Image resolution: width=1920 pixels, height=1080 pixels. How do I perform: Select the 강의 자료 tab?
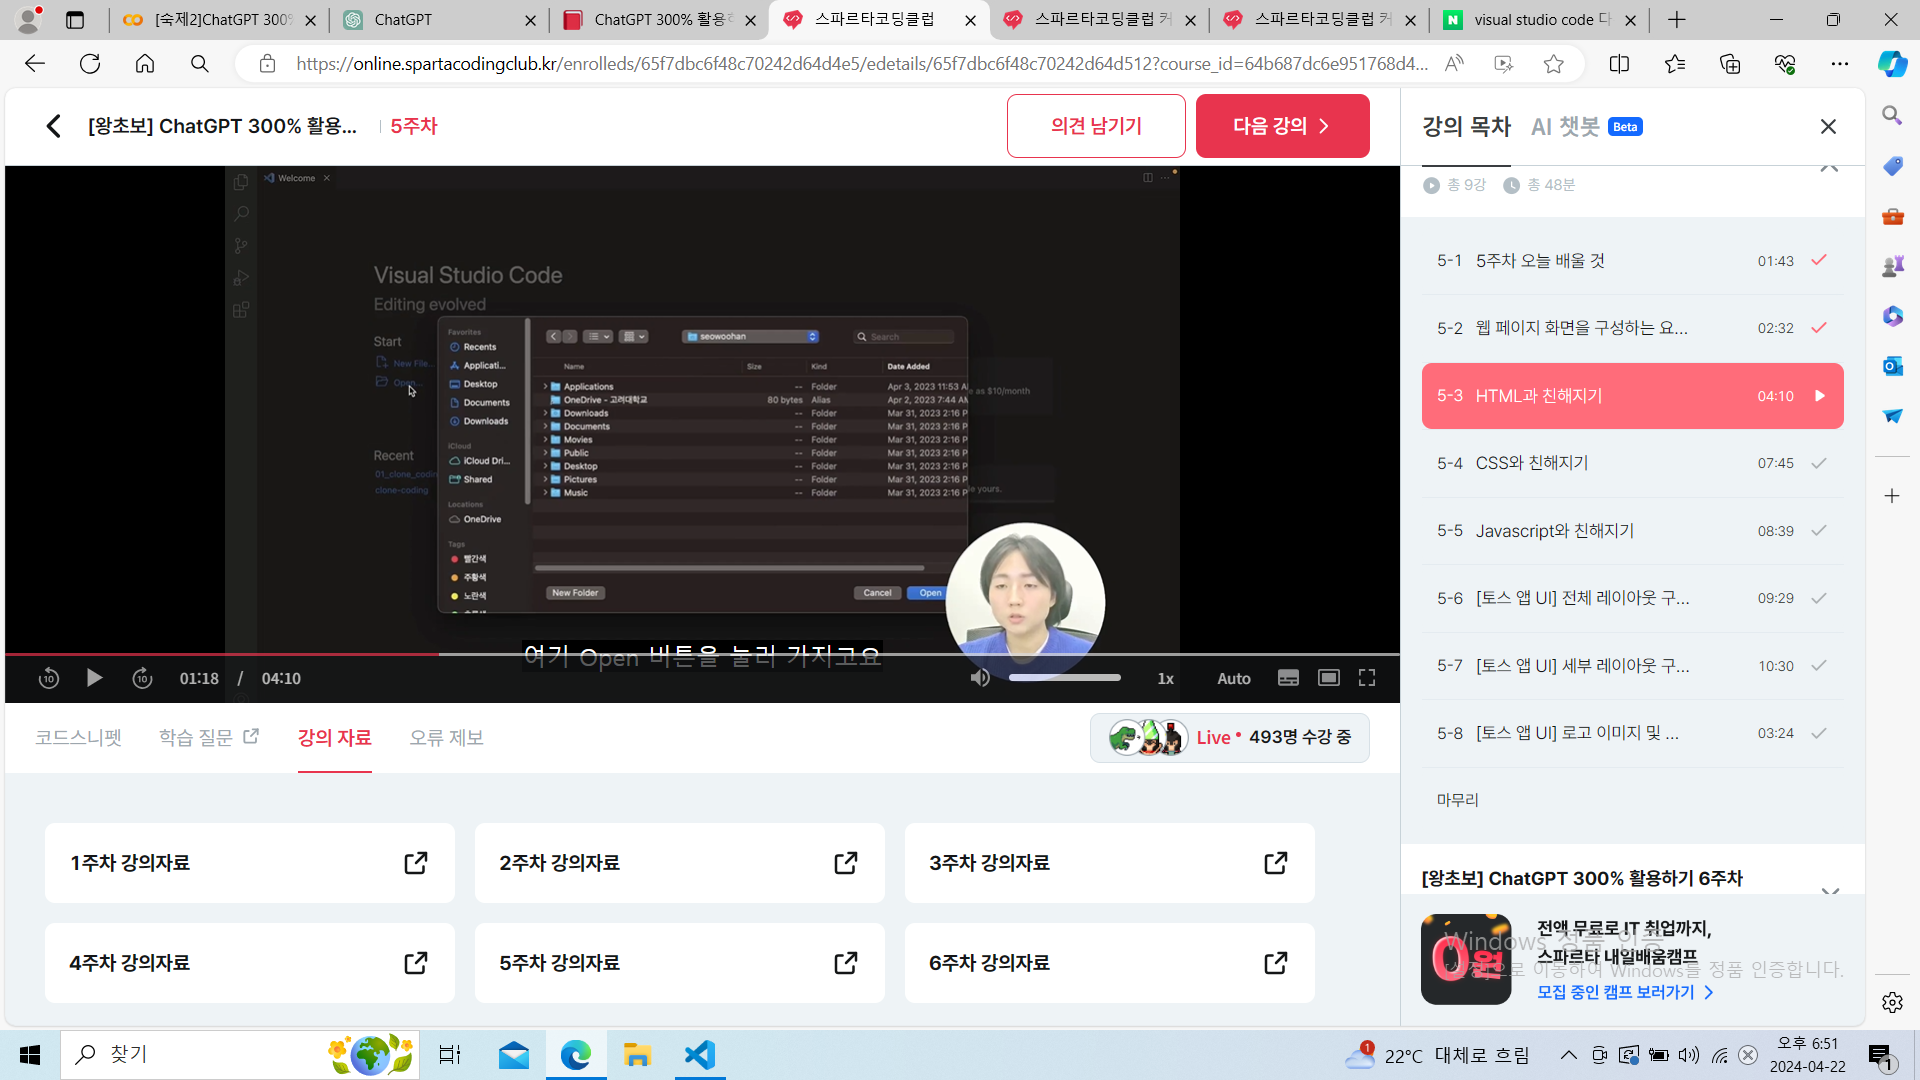point(334,738)
